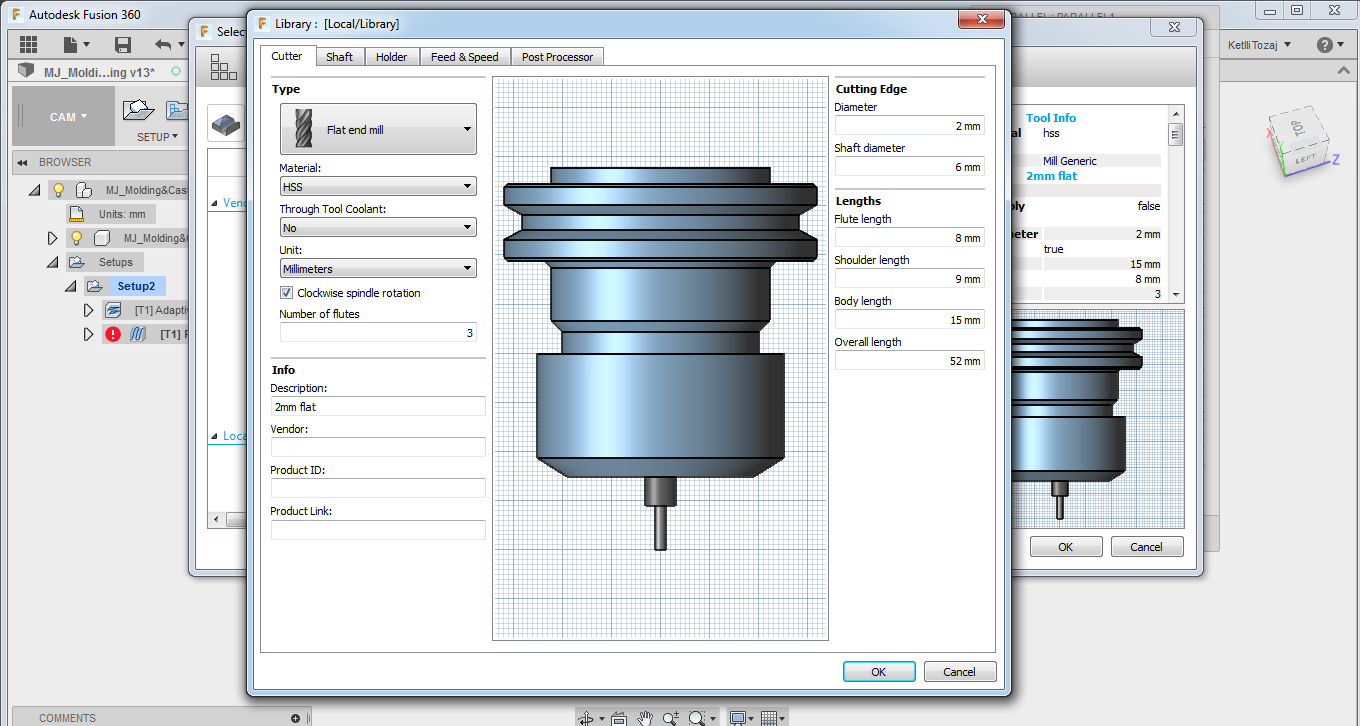
Task: Click the red error icon on operation
Action: point(112,335)
